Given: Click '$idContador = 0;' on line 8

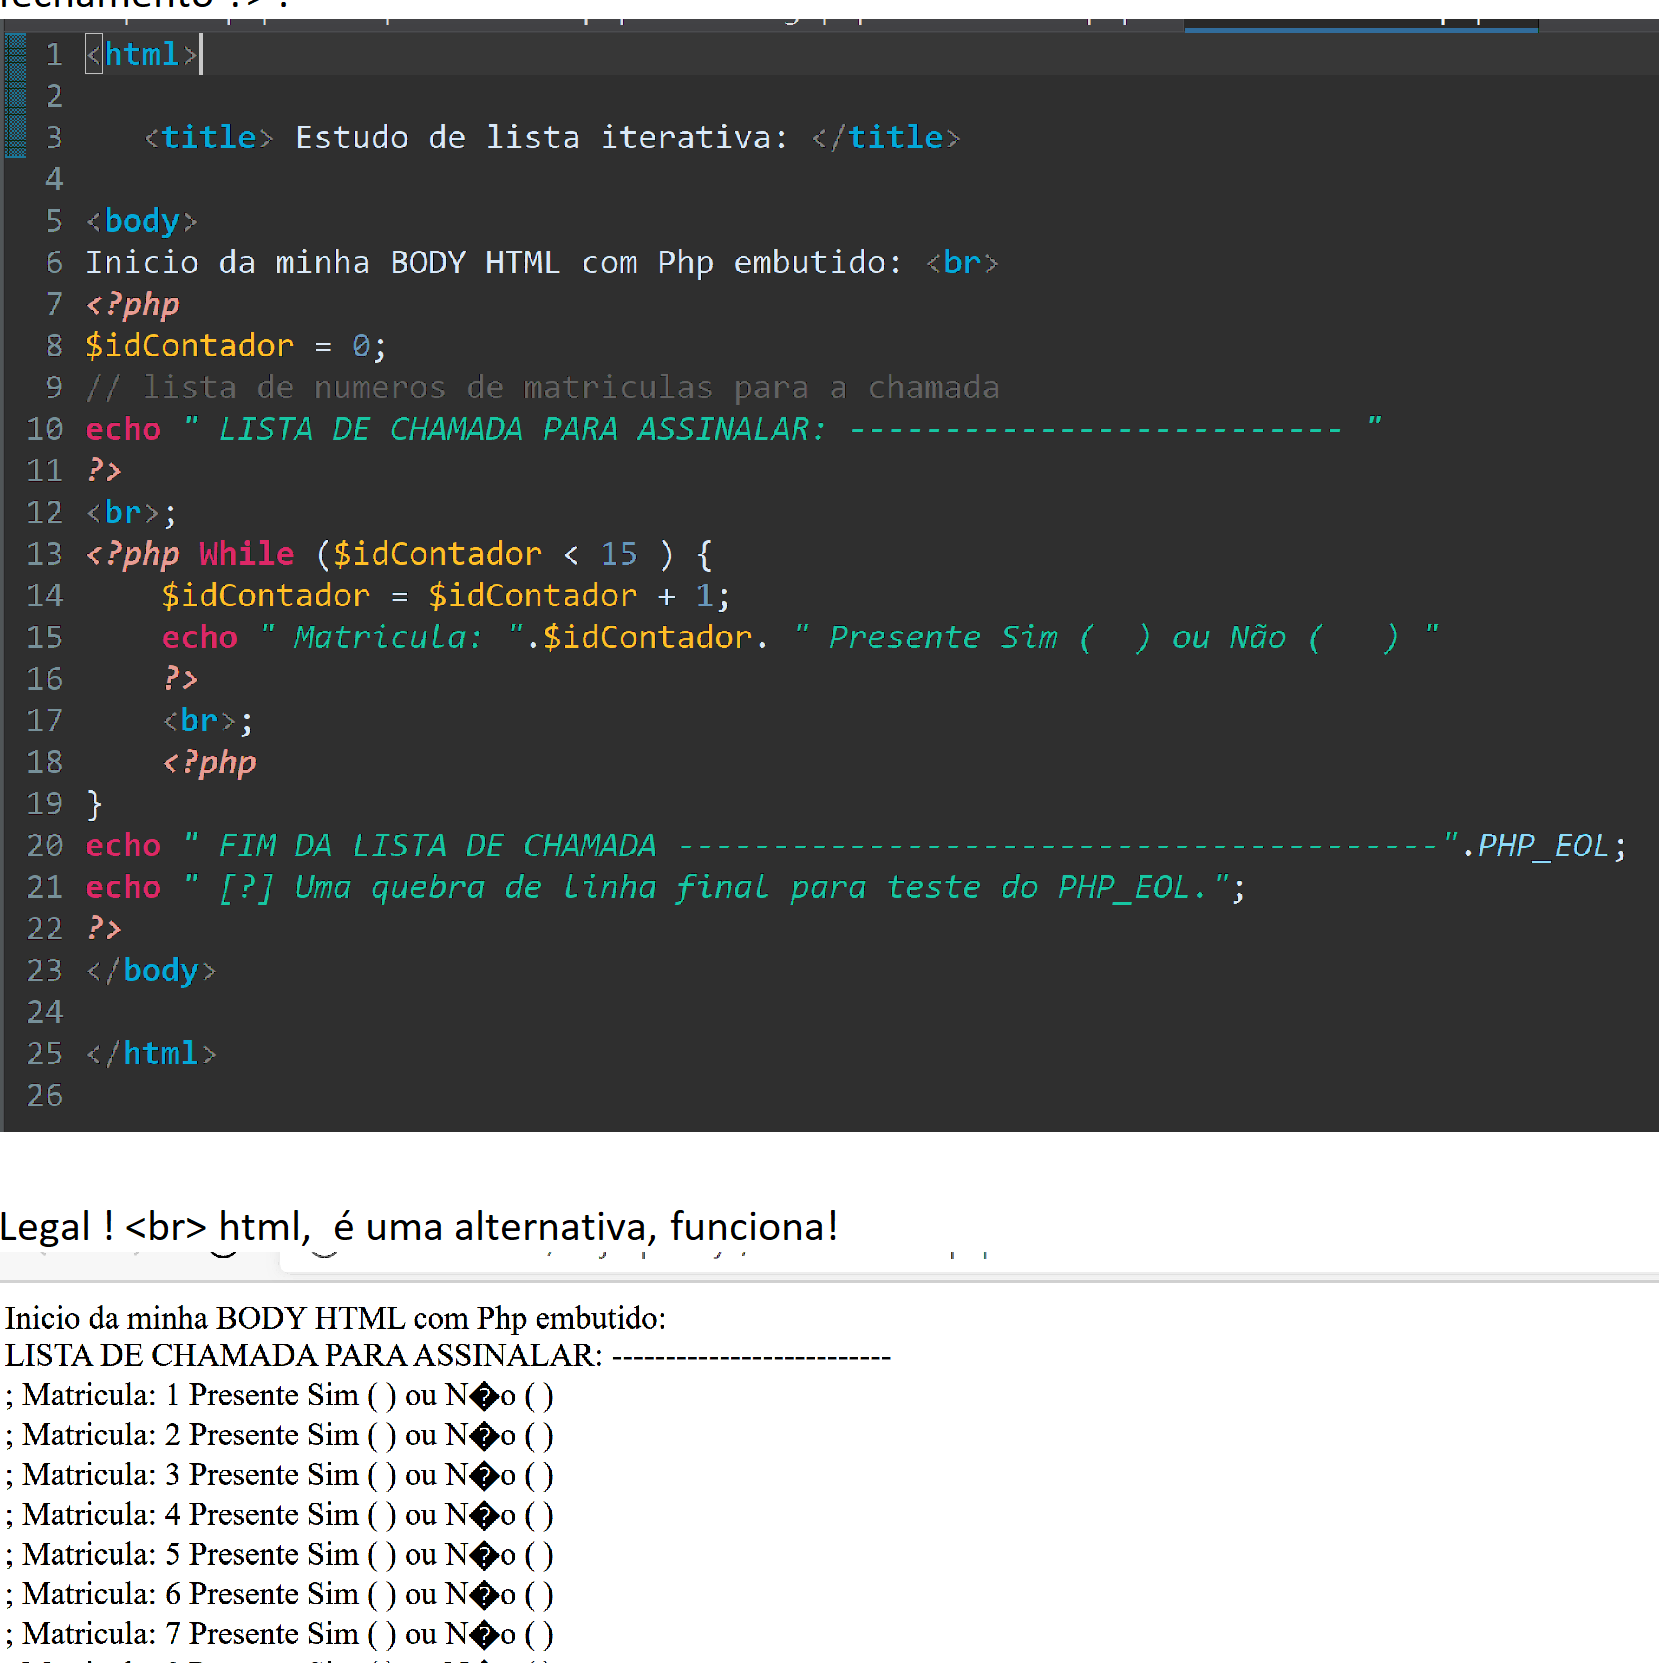Looking at the screenshot, I should pos(236,346).
